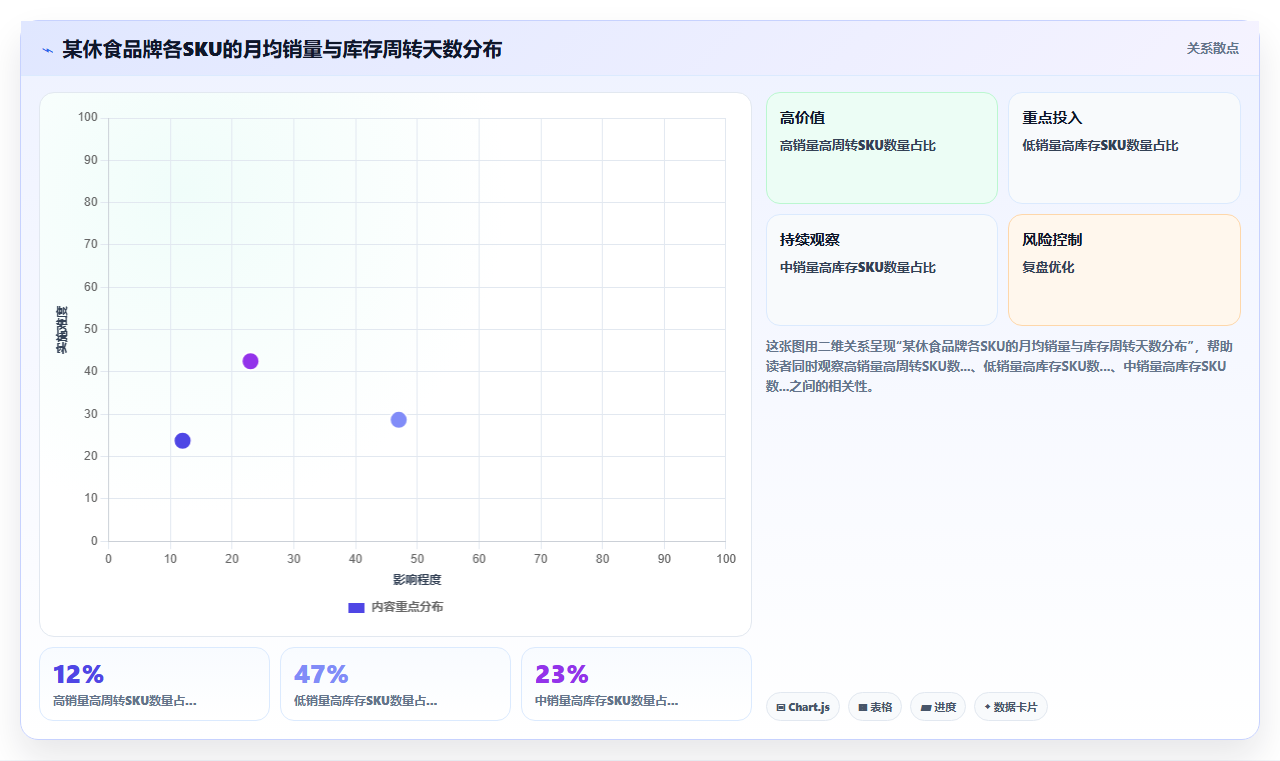Click the 关系散点 label in header
Viewport: 1280px width, 761px height.
pyautogui.click(x=1213, y=48)
